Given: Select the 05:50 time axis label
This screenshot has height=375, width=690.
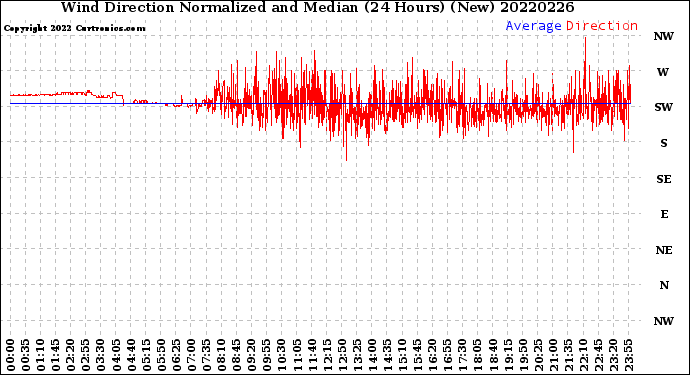Looking at the screenshot, I should click(x=161, y=355).
